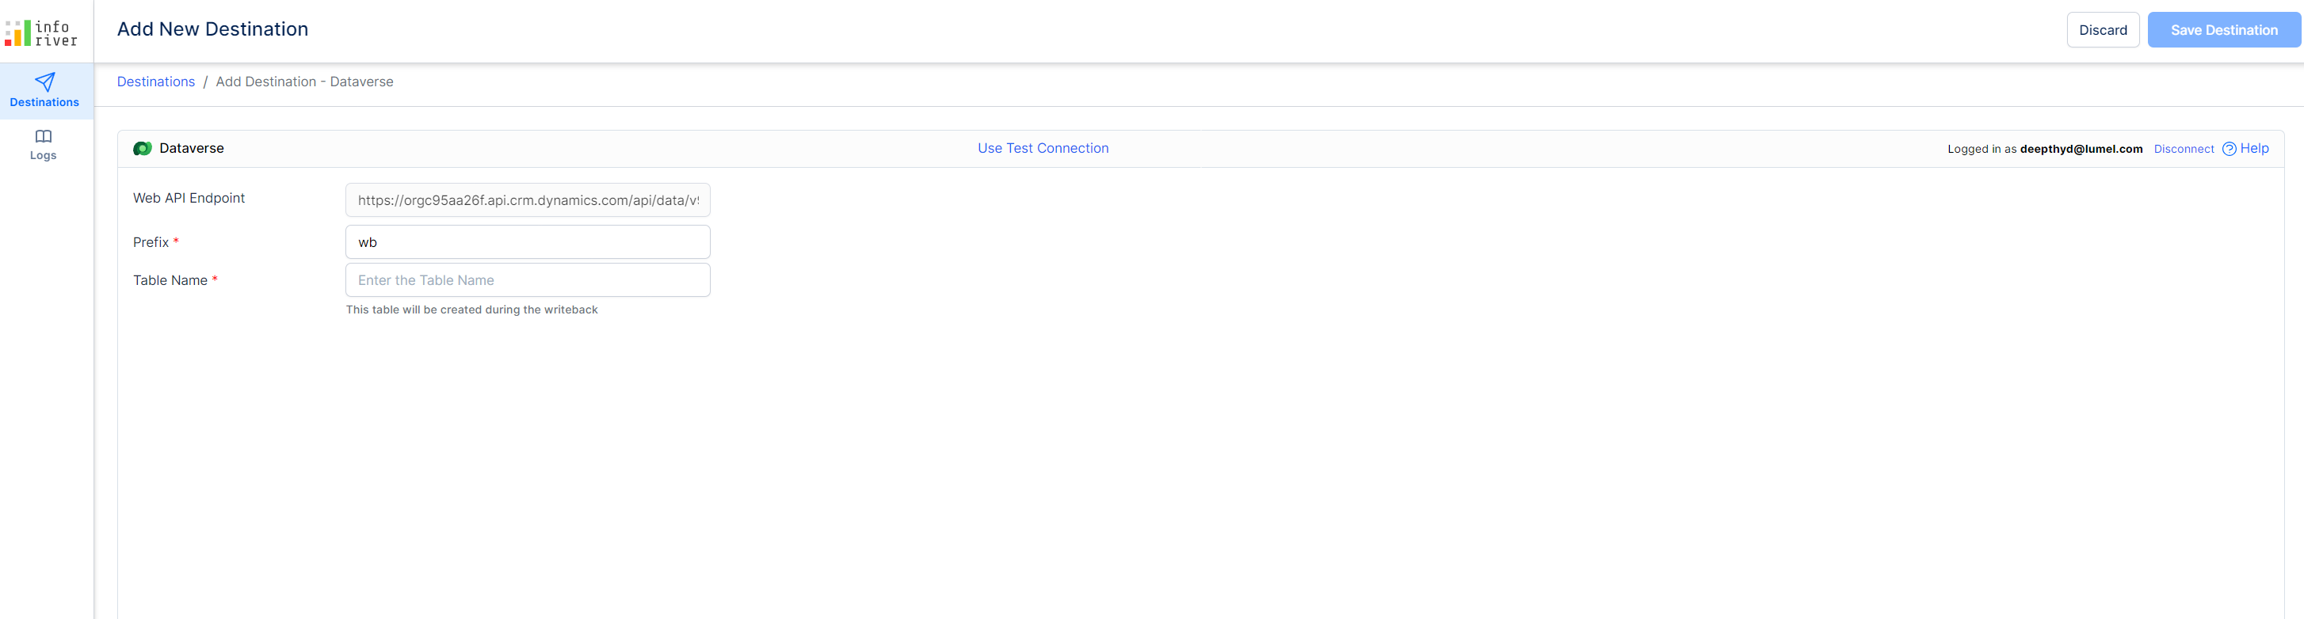This screenshot has height=619, width=2304.
Task: Open Destinations via paper plane icon
Action: click(x=45, y=82)
